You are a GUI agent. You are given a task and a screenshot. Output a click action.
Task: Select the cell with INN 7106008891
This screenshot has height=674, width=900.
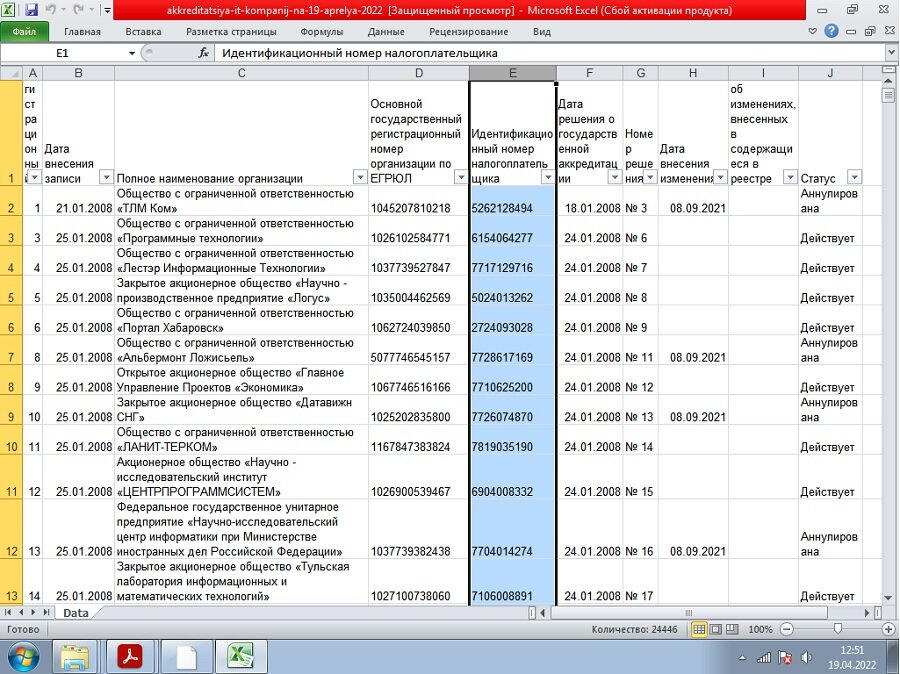pyautogui.click(x=513, y=582)
